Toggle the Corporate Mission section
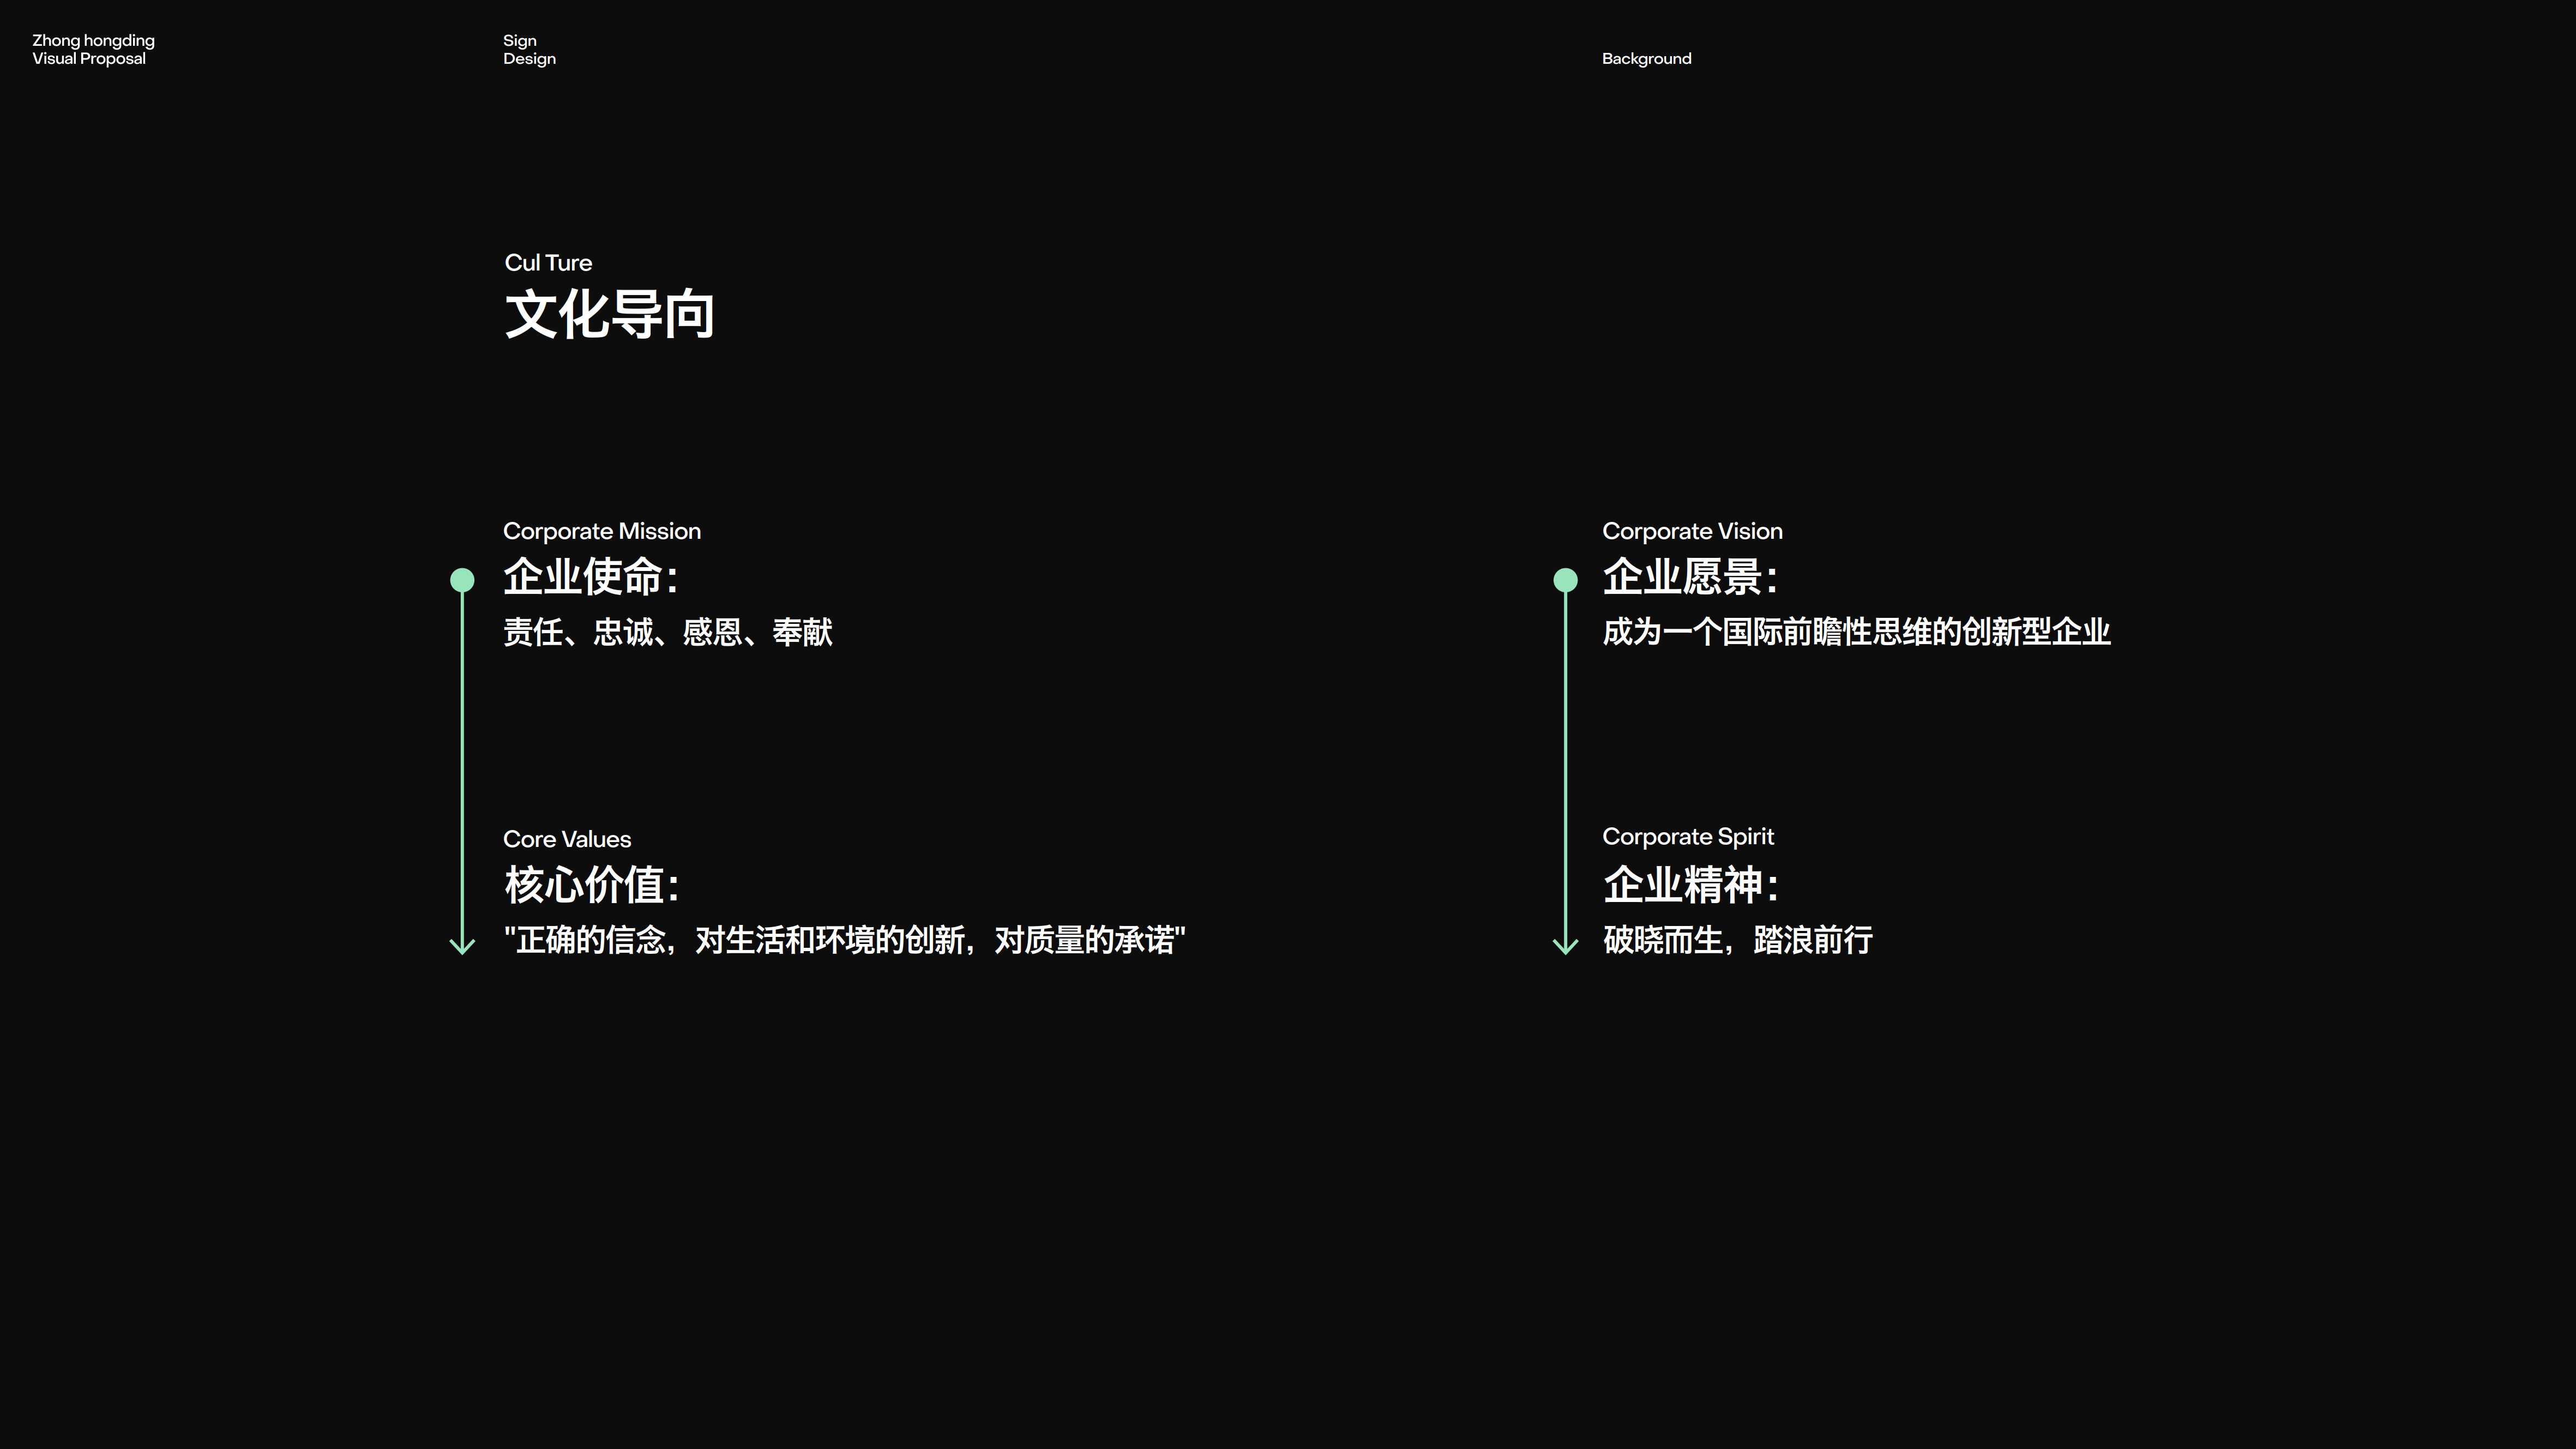The image size is (2576, 1449). [602, 531]
